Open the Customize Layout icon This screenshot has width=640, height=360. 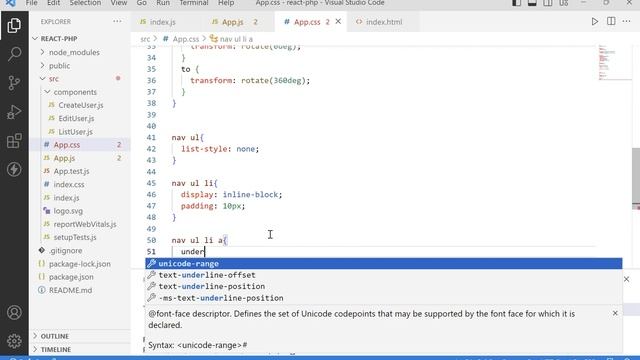(x=564, y=3)
